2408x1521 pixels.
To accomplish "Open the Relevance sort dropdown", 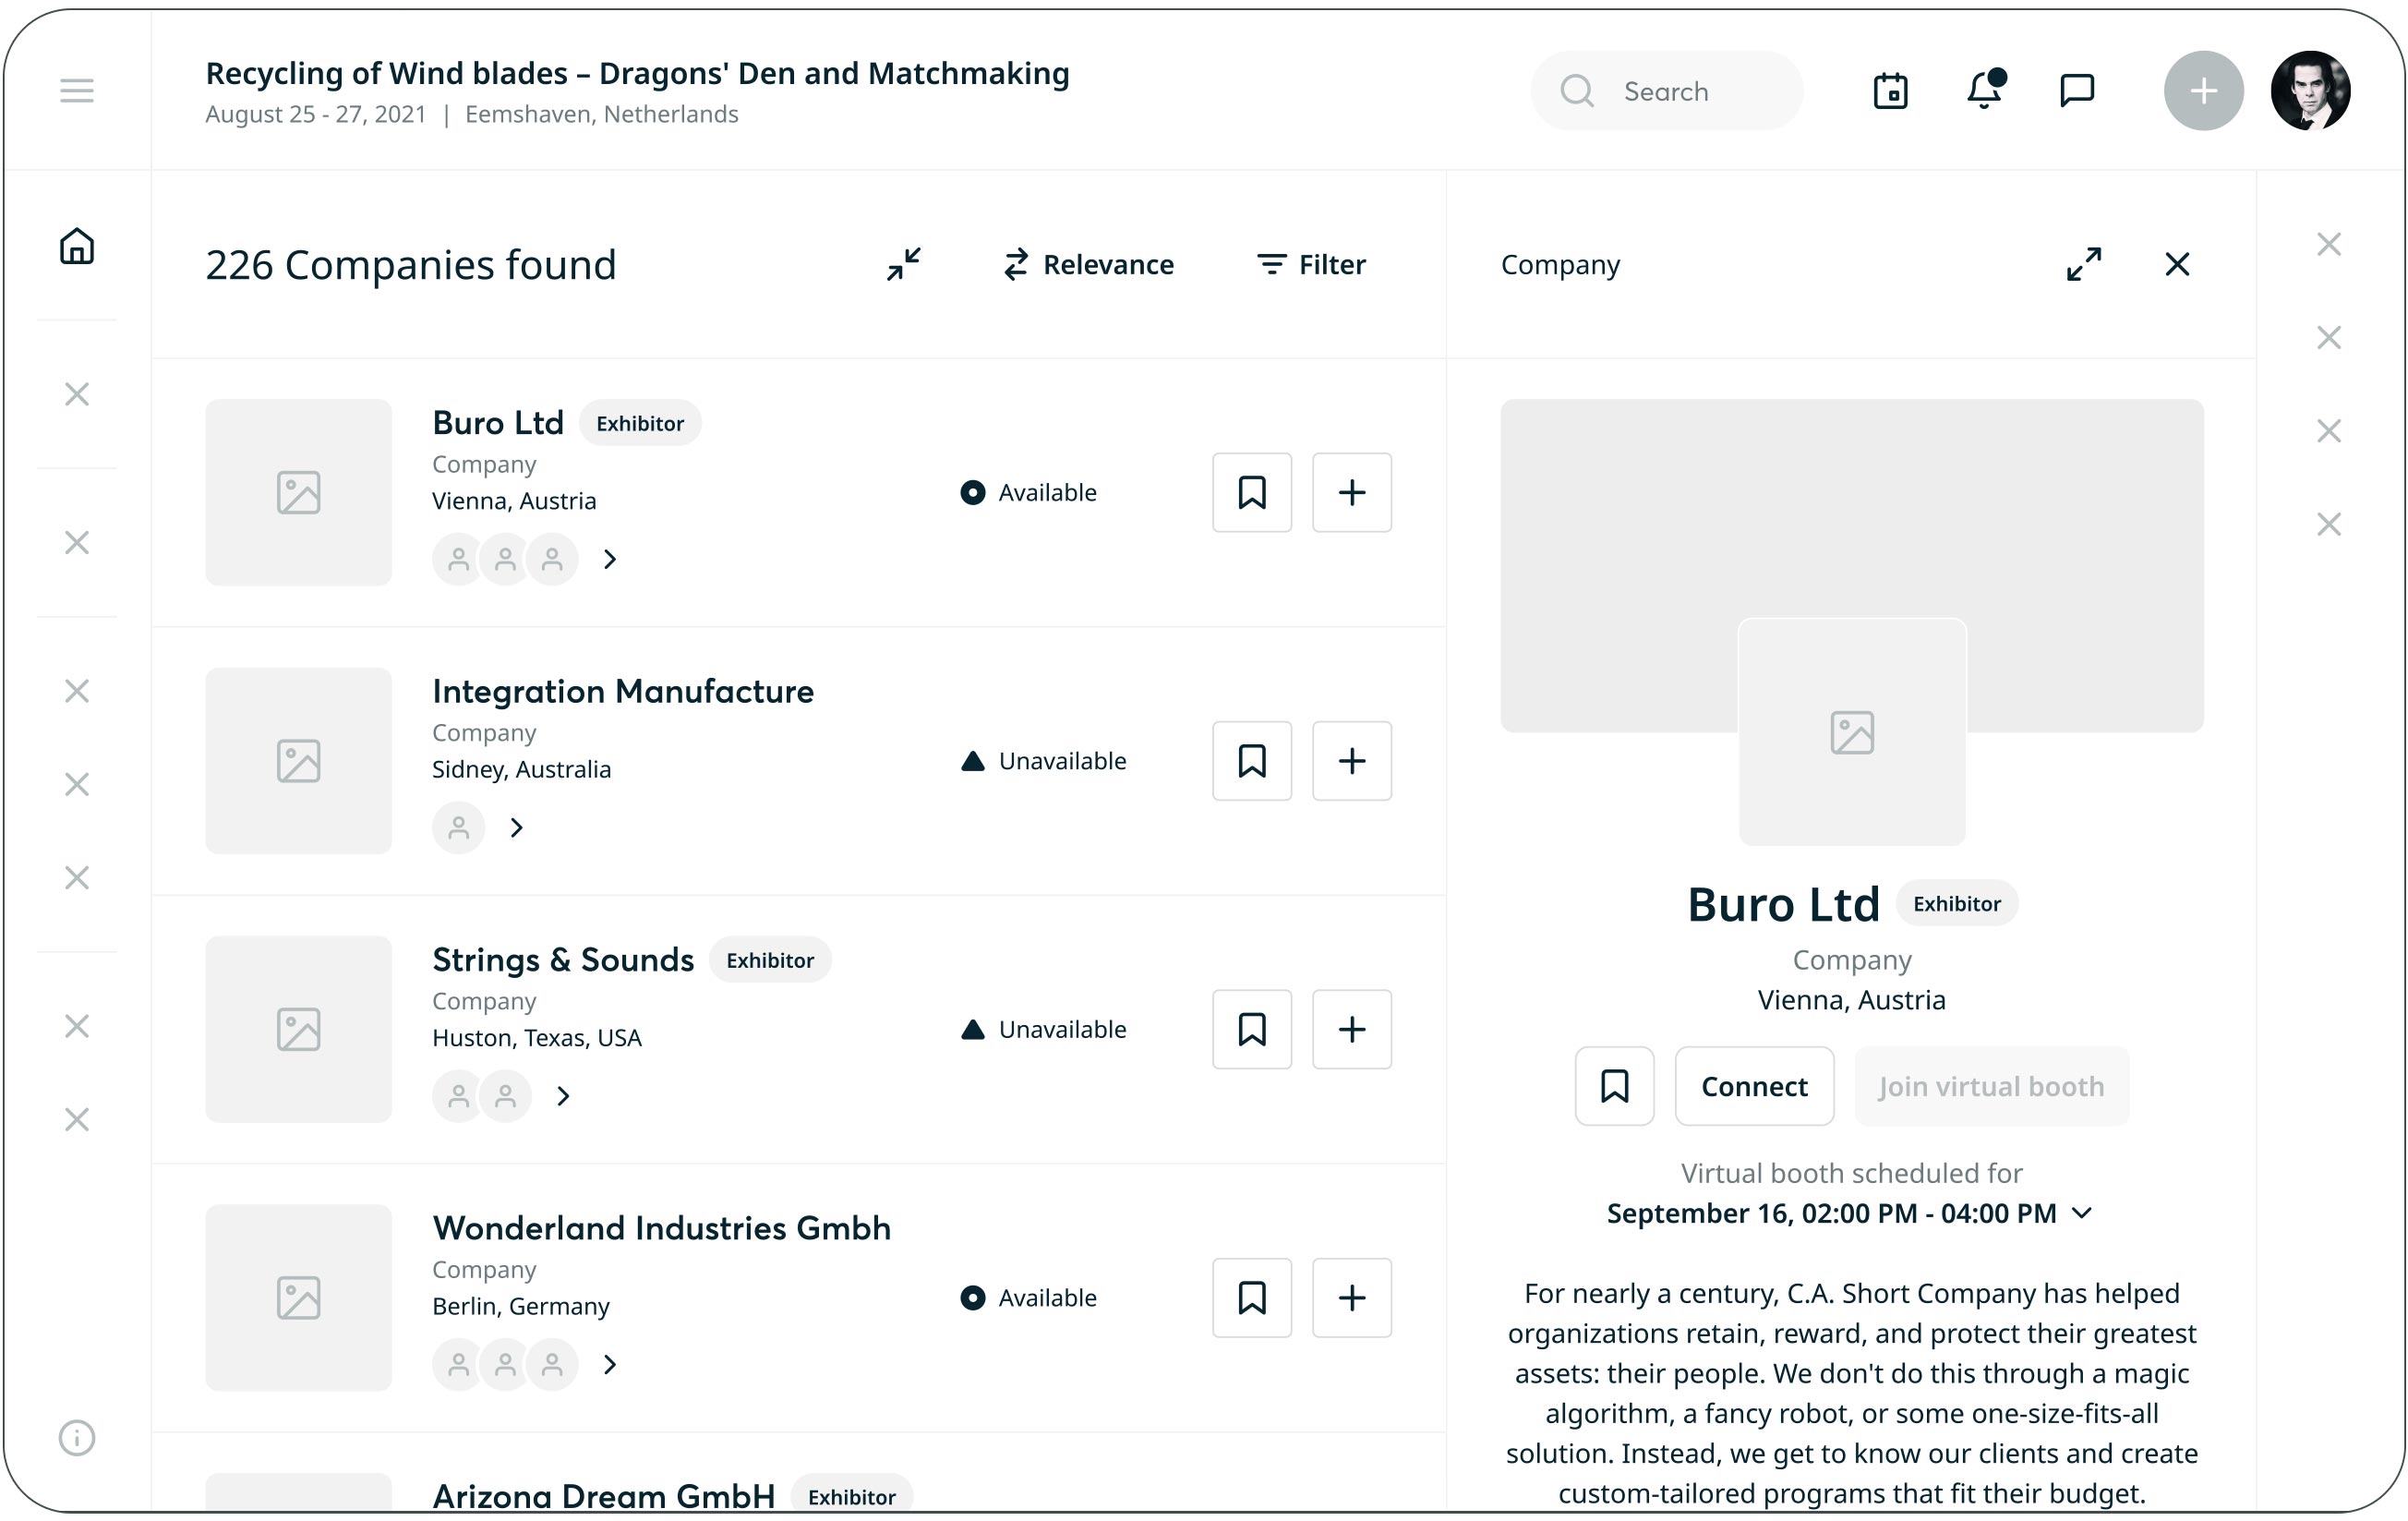I will coord(1088,264).
